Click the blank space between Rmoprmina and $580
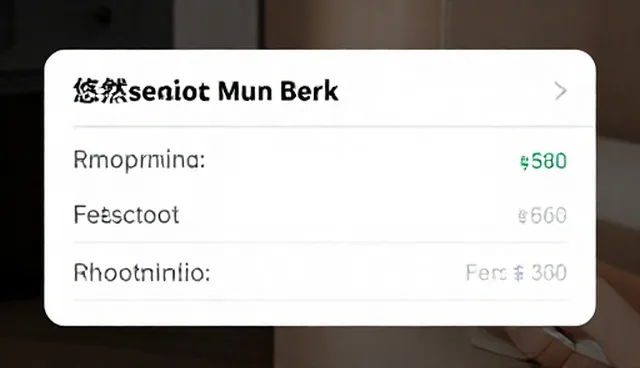This screenshot has width=640, height=368. tap(361, 161)
